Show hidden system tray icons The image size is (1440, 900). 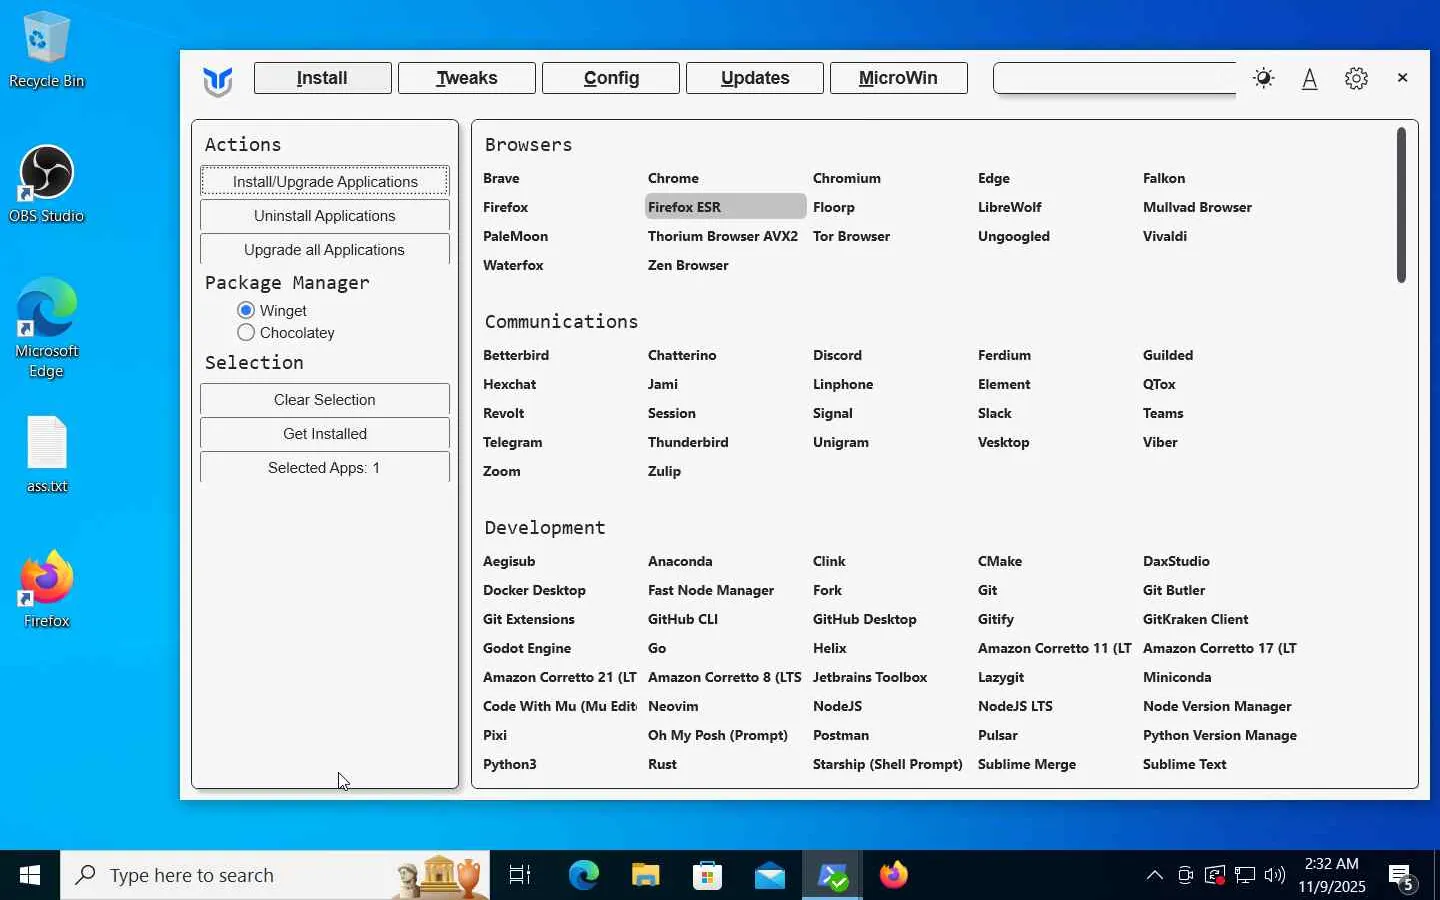(x=1155, y=876)
